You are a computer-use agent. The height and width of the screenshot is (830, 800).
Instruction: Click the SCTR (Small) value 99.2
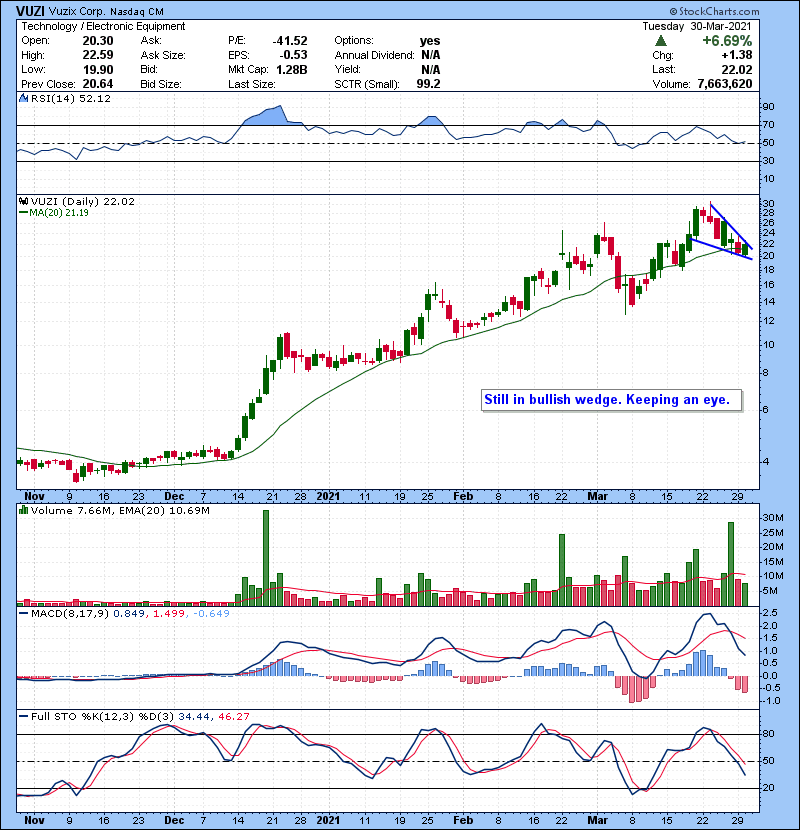[x=428, y=84]
